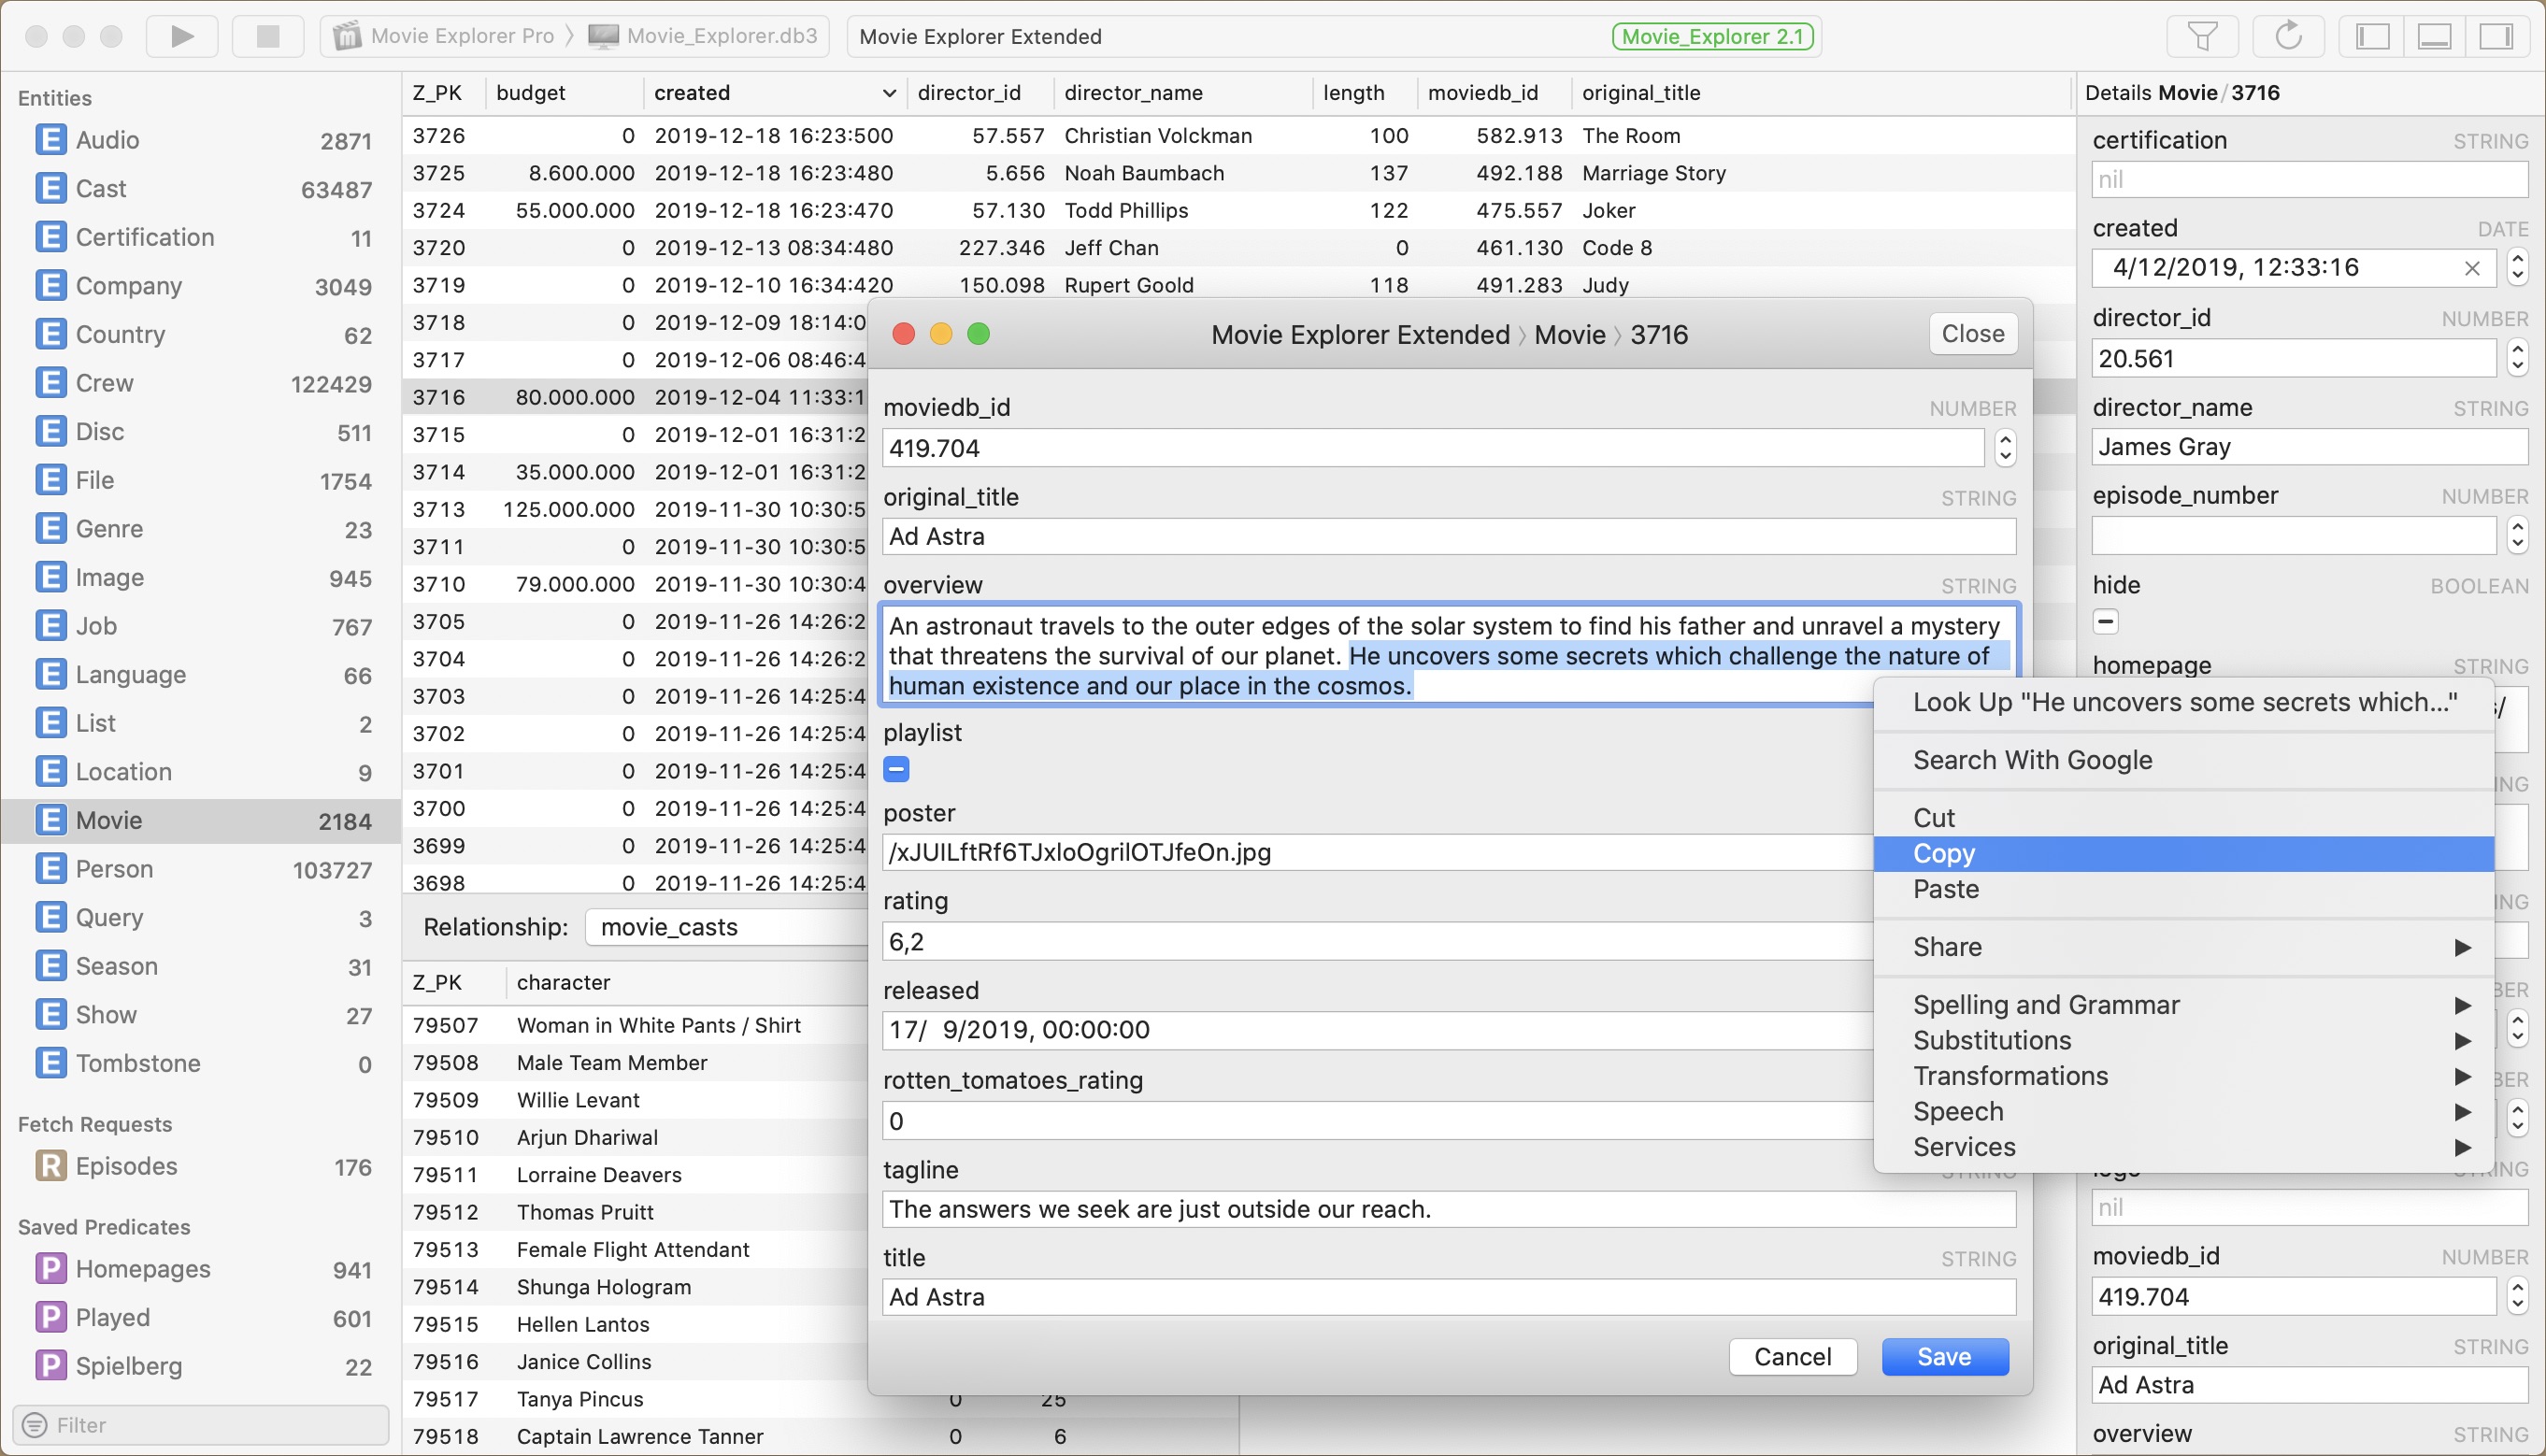
Task: Clear the created date field with X
Action: click(x=2472, y=268)
